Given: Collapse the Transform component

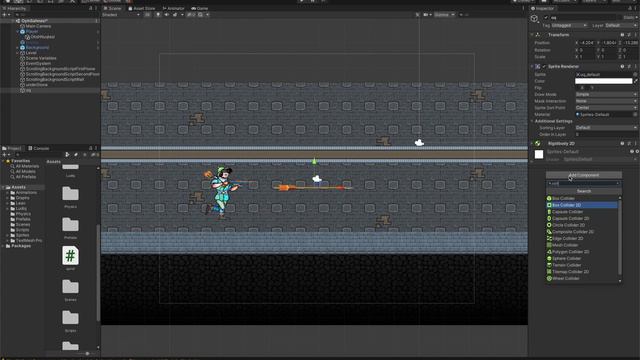Looking at the screenshot, I should coord(532,35).
